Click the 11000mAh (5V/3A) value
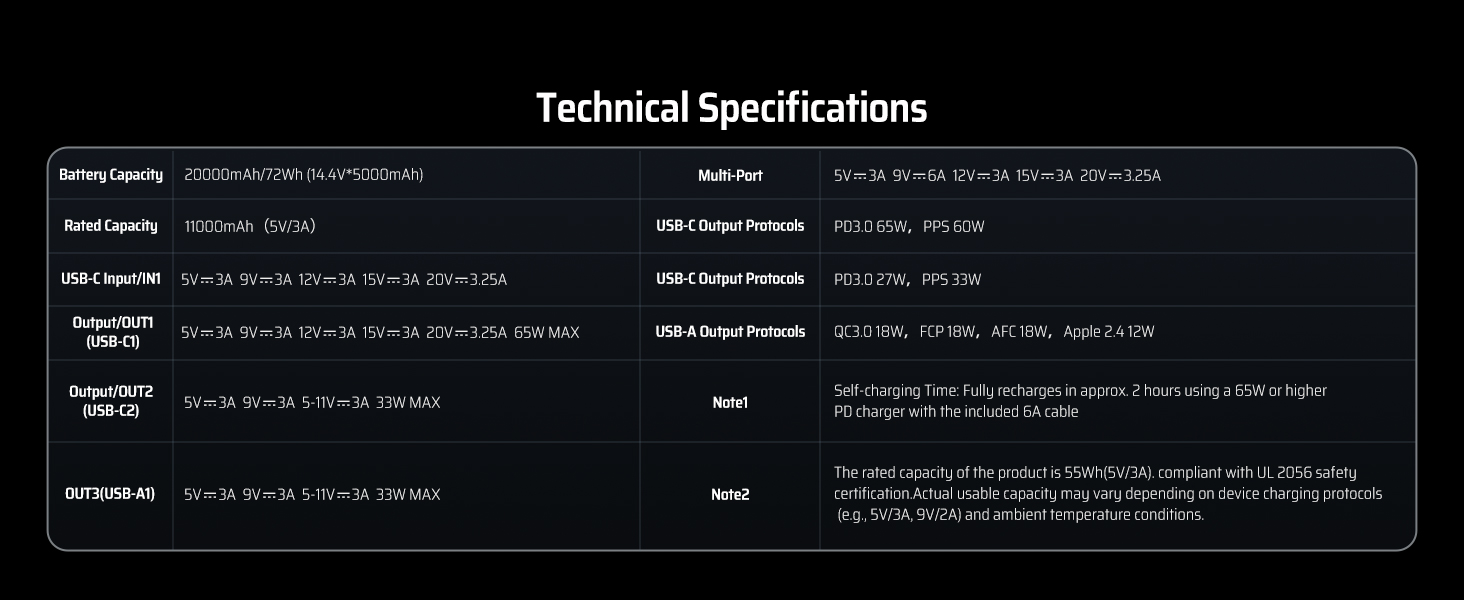Viewport: 1464px width, 600px height. tap(249, 227)
